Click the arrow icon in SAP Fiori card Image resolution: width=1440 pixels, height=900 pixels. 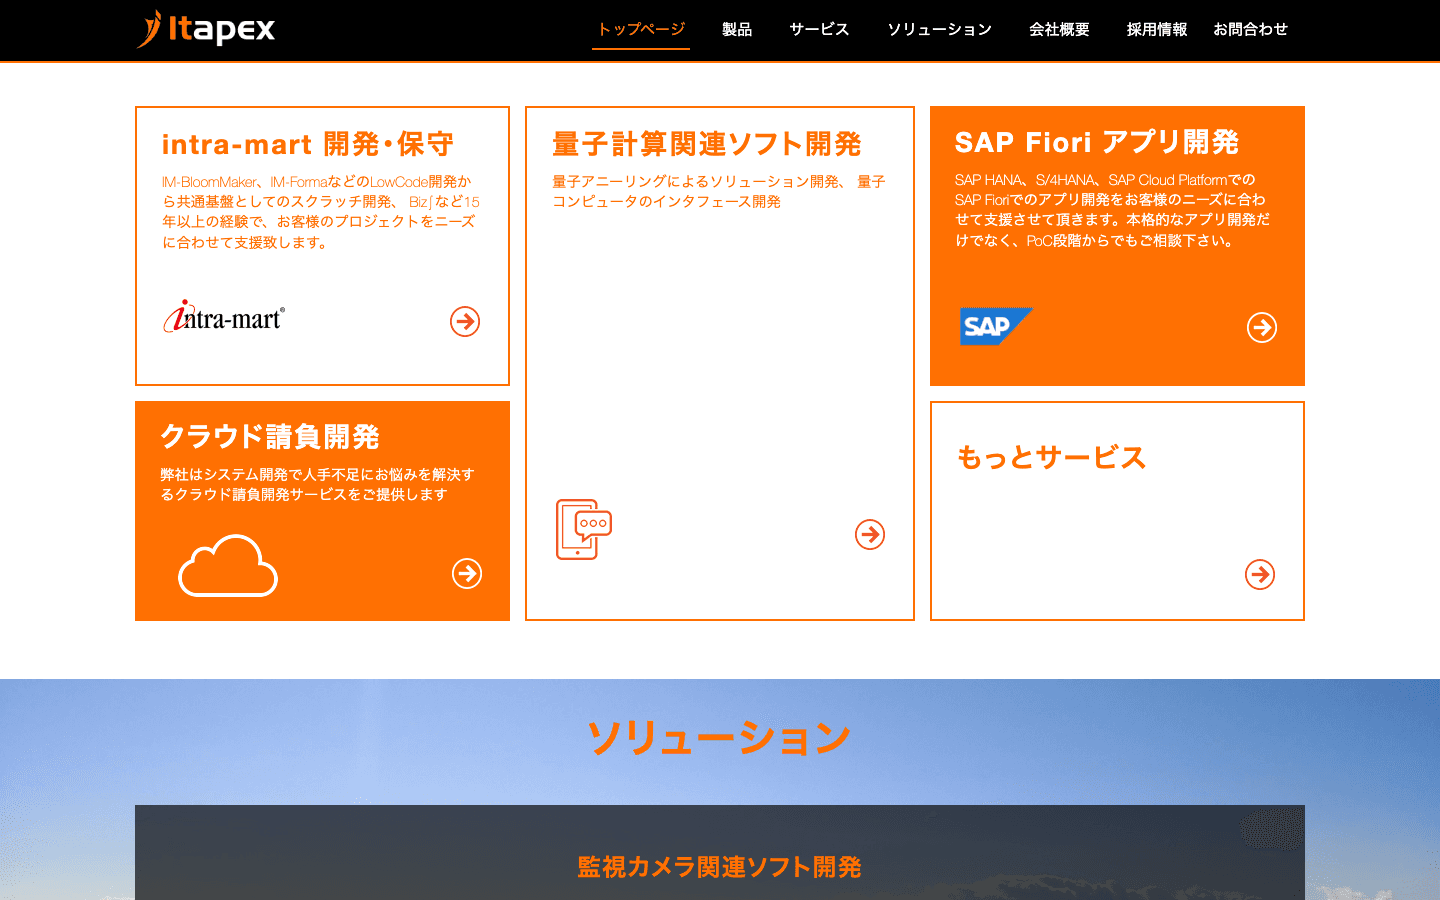pyautogui.click(x=1262, y=327)
